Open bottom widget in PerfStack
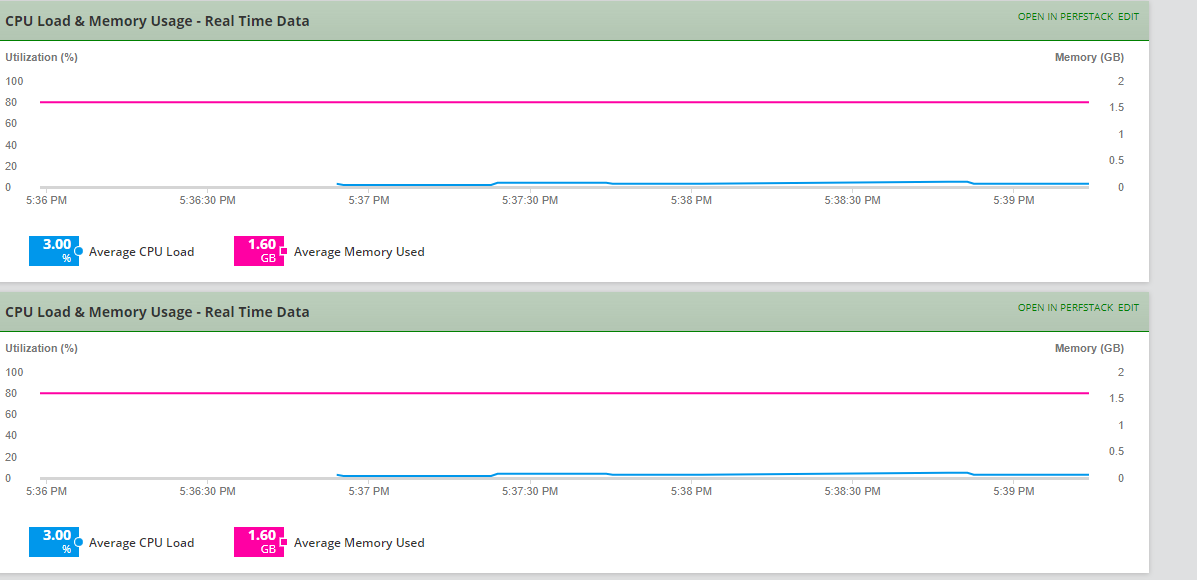 1066,308
